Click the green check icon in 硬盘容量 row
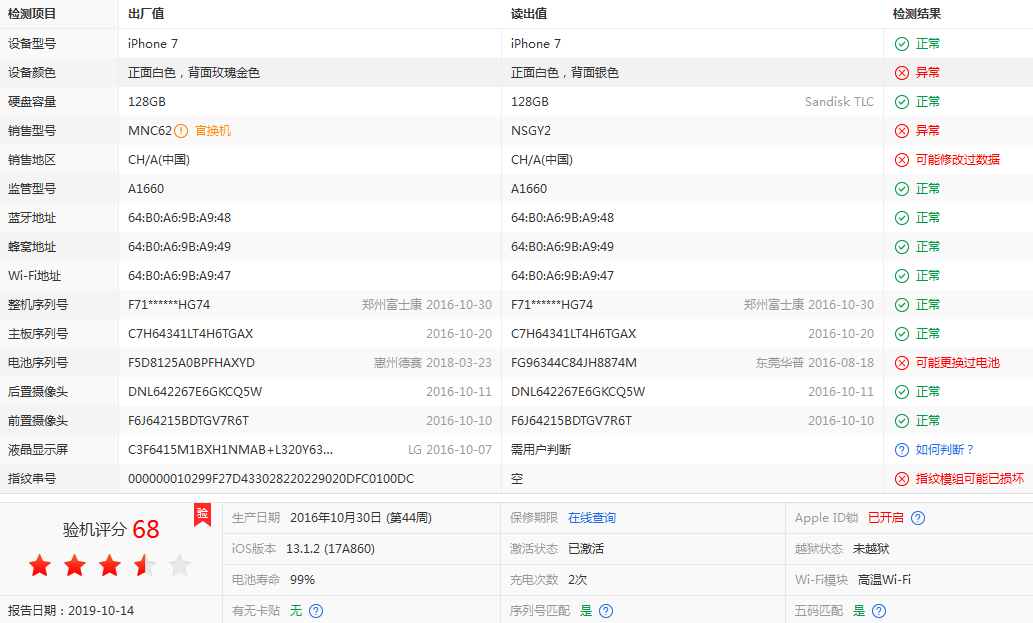This screenshot has height=623, width=1033. [902, 102]
